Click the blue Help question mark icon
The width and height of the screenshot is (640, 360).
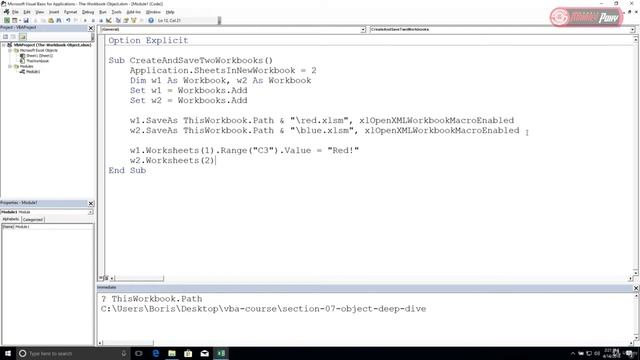coord(151,20)
